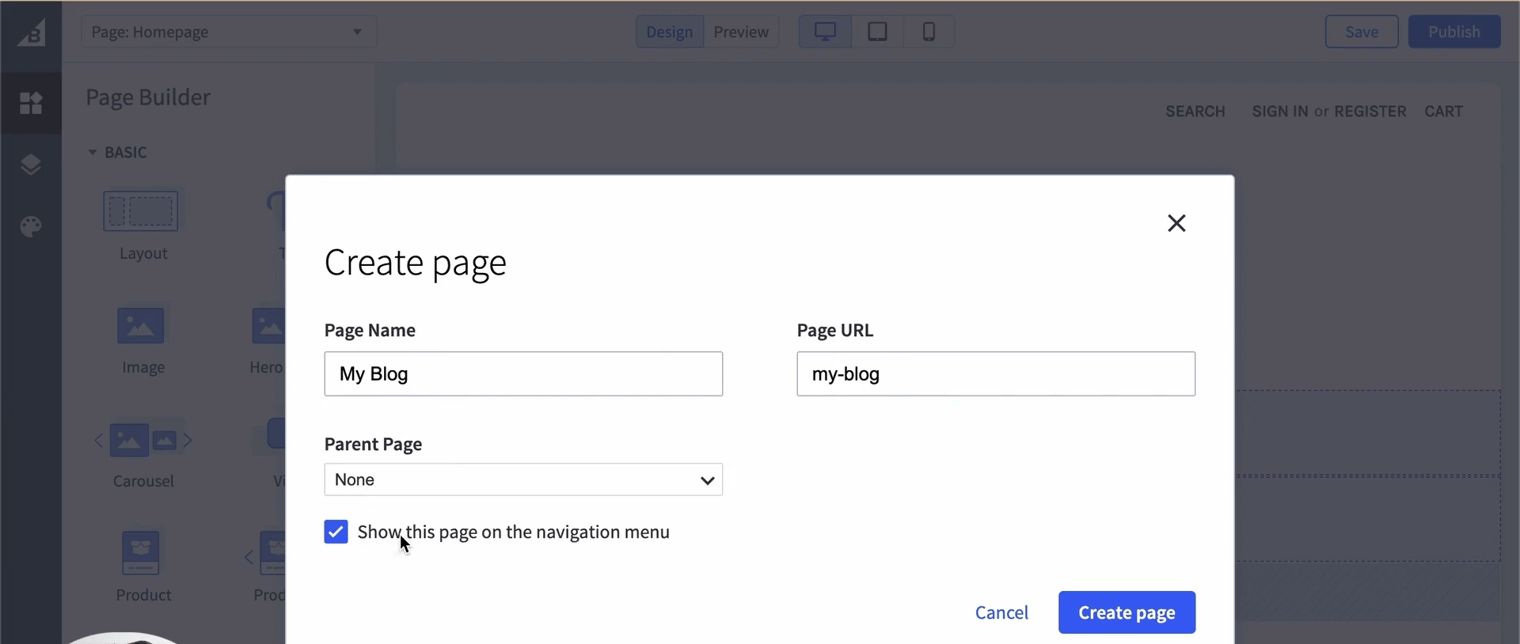Uncheck show this page on navigation menu
Viewport: 1520px width, 644px height.
coord(336,531)
